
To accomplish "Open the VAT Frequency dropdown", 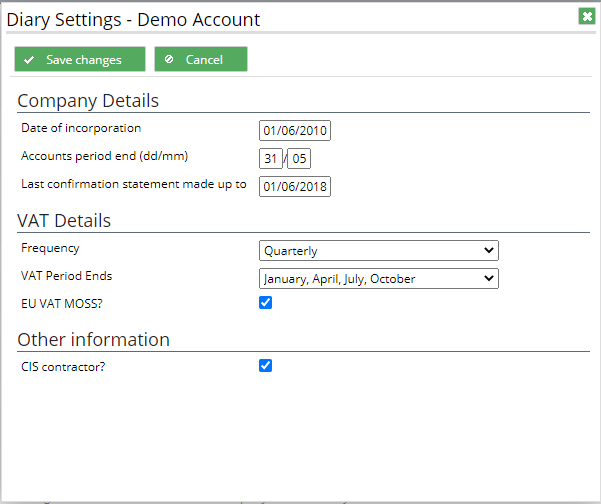I will pos(379,251).
